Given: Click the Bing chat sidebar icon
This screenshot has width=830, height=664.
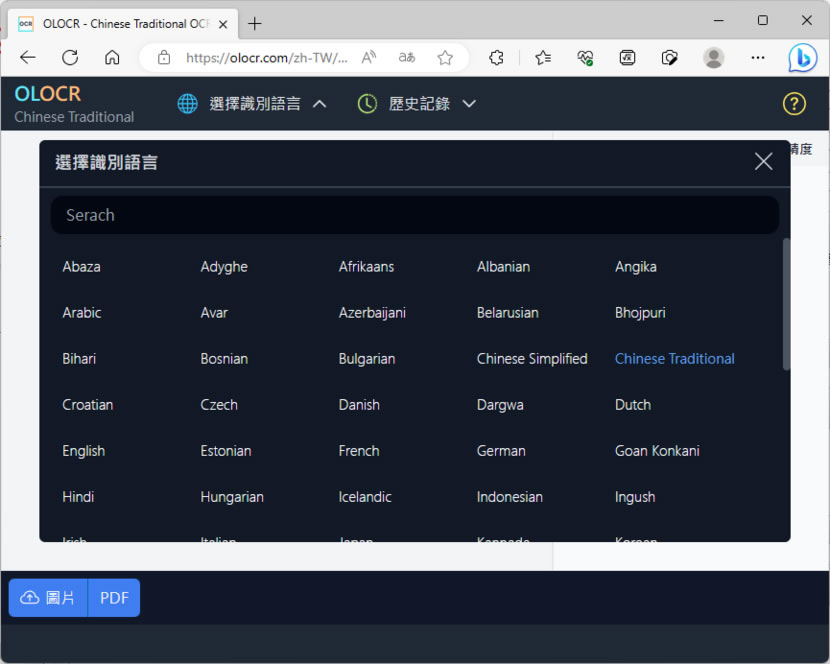Looking at the screenshot, I should coord(802,58).
